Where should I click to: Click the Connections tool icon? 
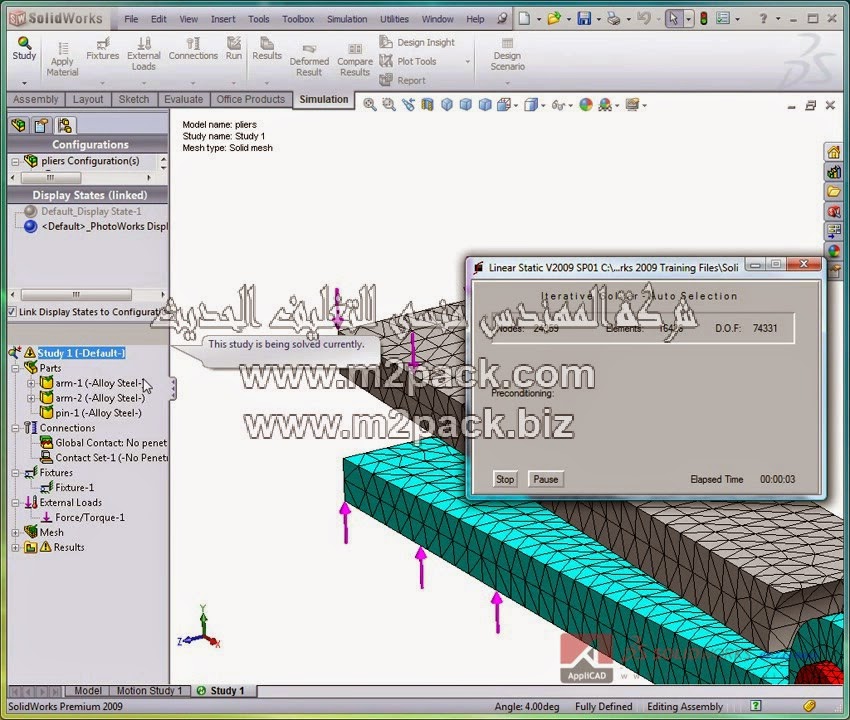pyautogui.click(x=193, y=49)
